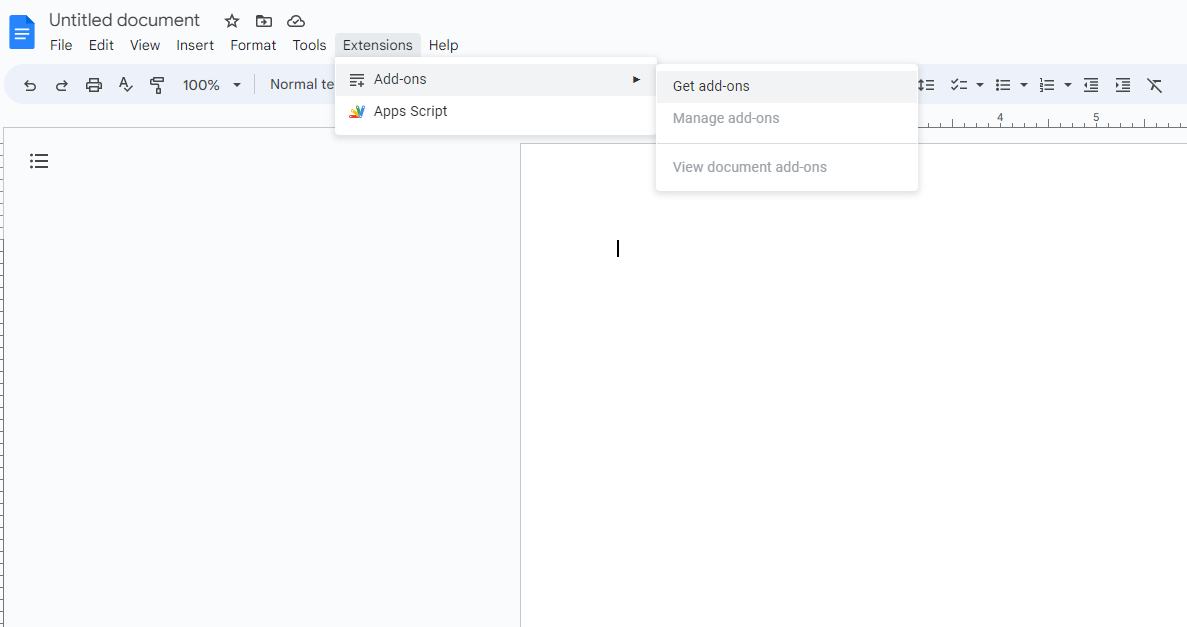1187x627 pixels.
Task: Click Get add-ons
Action: click(710, 86)
